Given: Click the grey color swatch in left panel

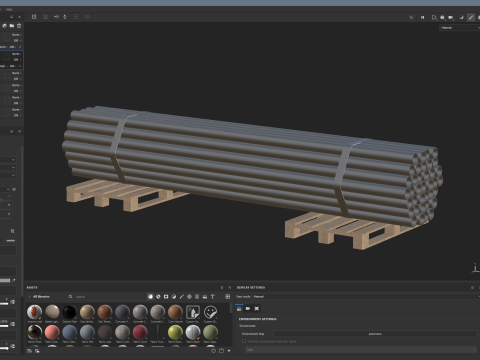Looking at the screenshot, I should pos(5,280).
